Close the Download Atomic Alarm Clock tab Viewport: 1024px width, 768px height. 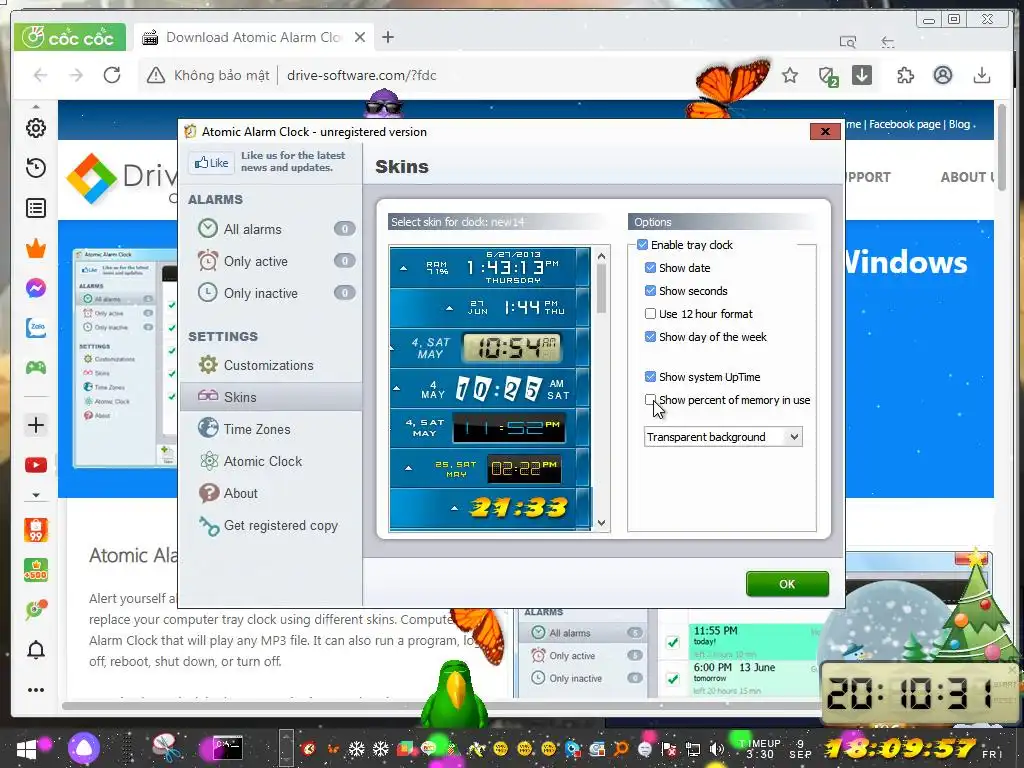point(360,37)
